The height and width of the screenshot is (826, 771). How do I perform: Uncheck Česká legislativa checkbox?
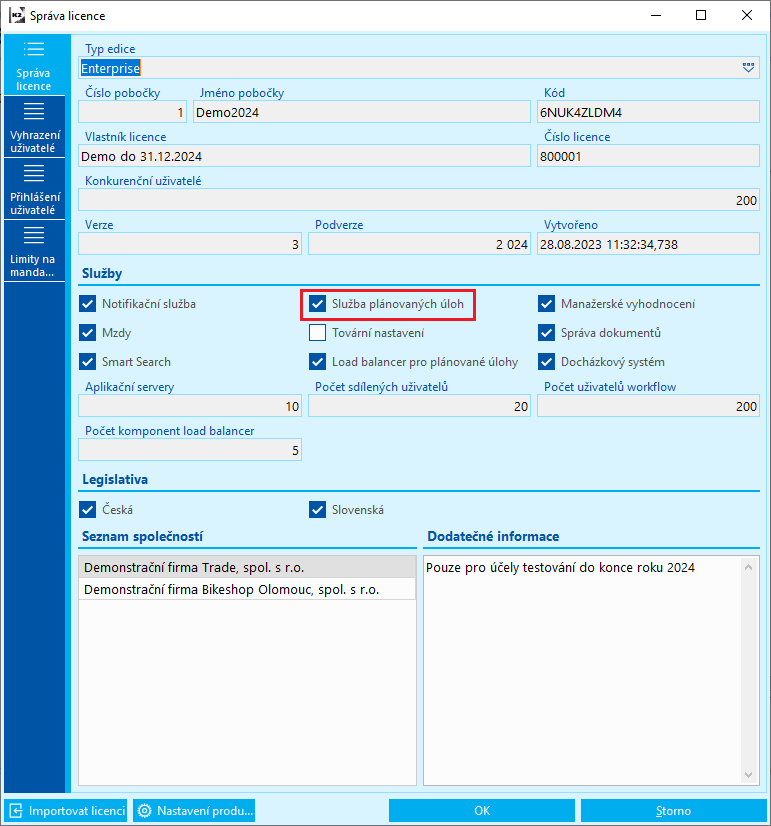(x=87, y=510)
